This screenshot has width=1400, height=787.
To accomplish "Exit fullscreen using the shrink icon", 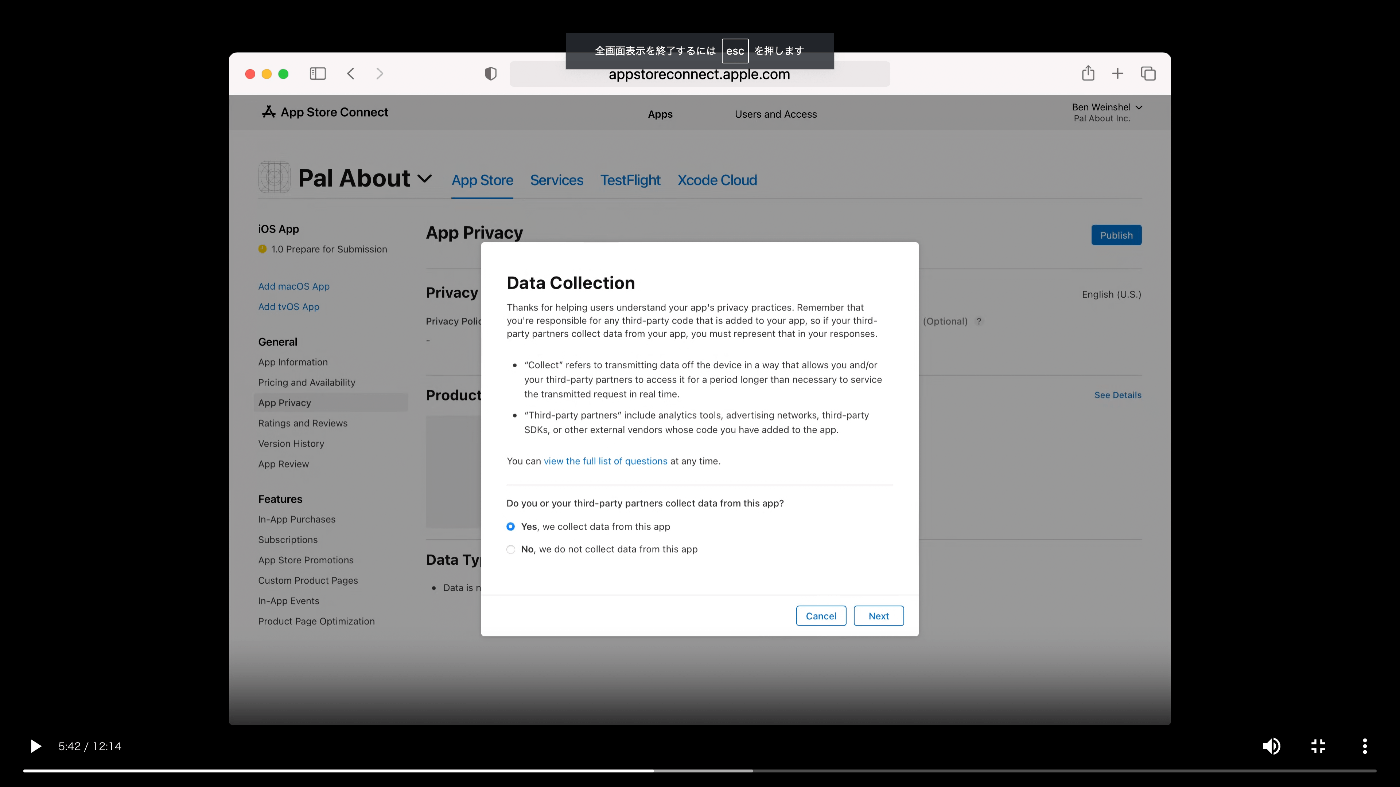I will pyautogui.click(x=1318, y=746).
